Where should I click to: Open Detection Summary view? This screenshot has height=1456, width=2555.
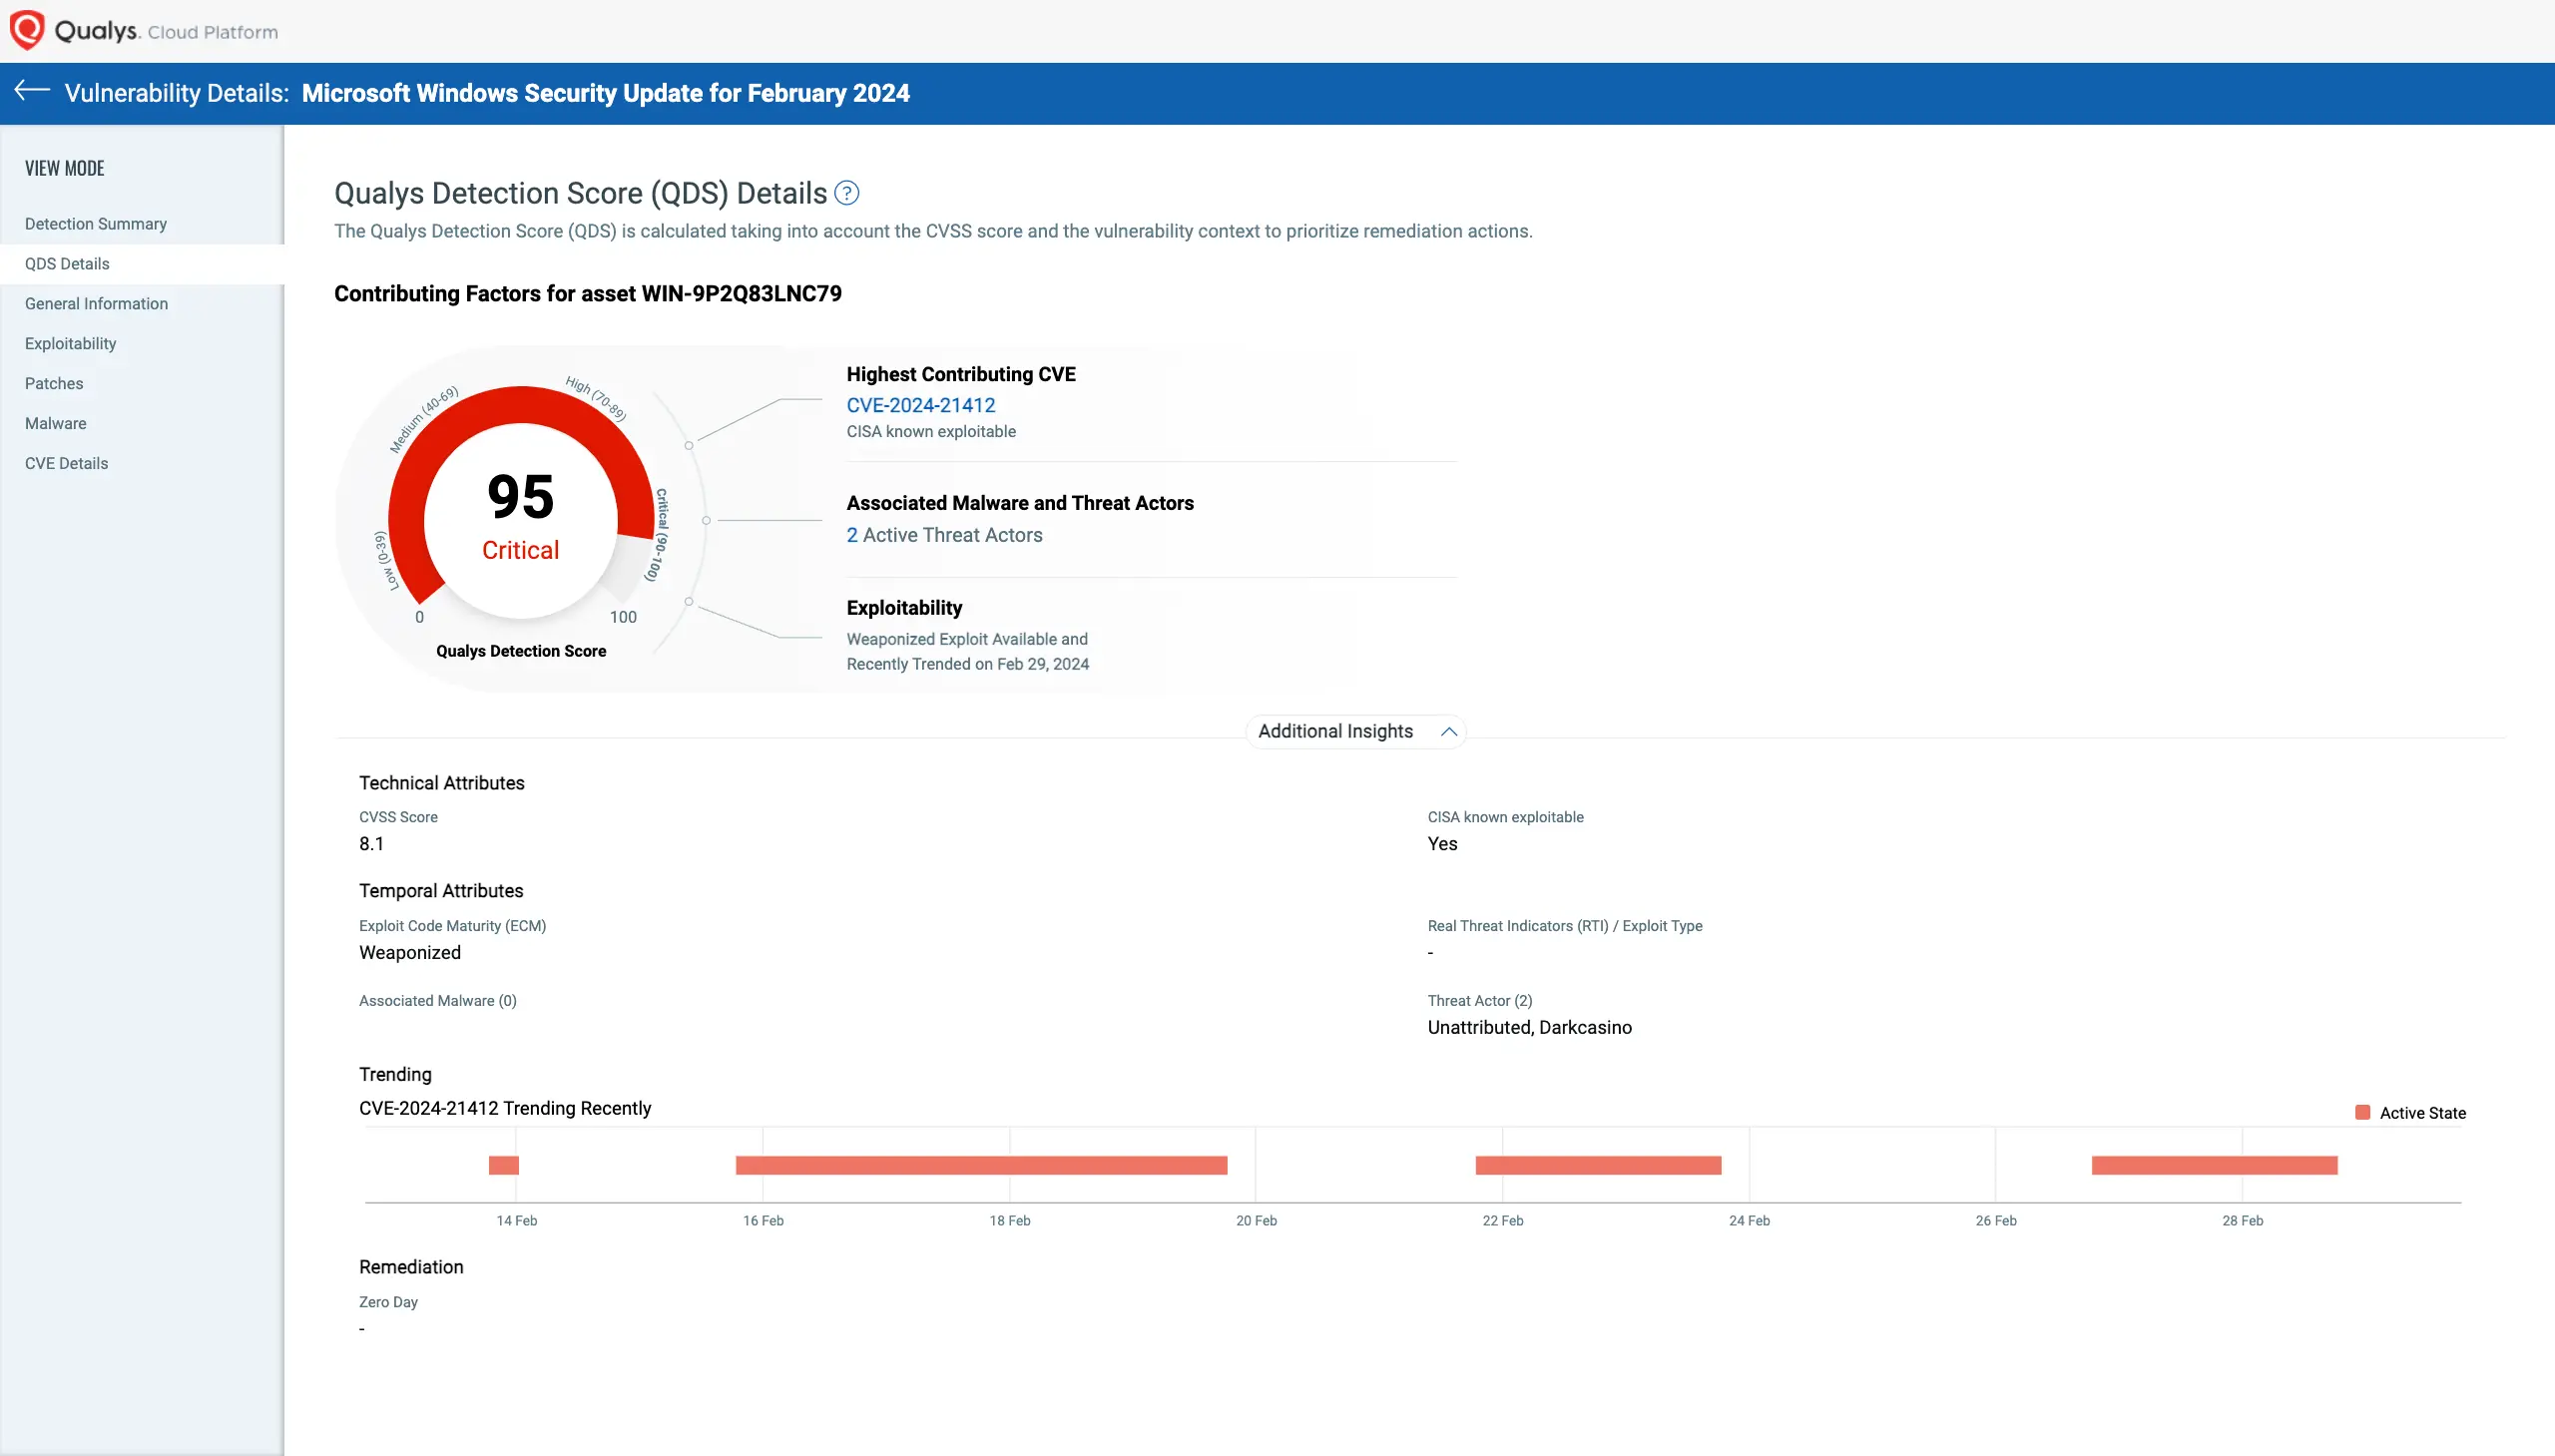tap(96, 224)
